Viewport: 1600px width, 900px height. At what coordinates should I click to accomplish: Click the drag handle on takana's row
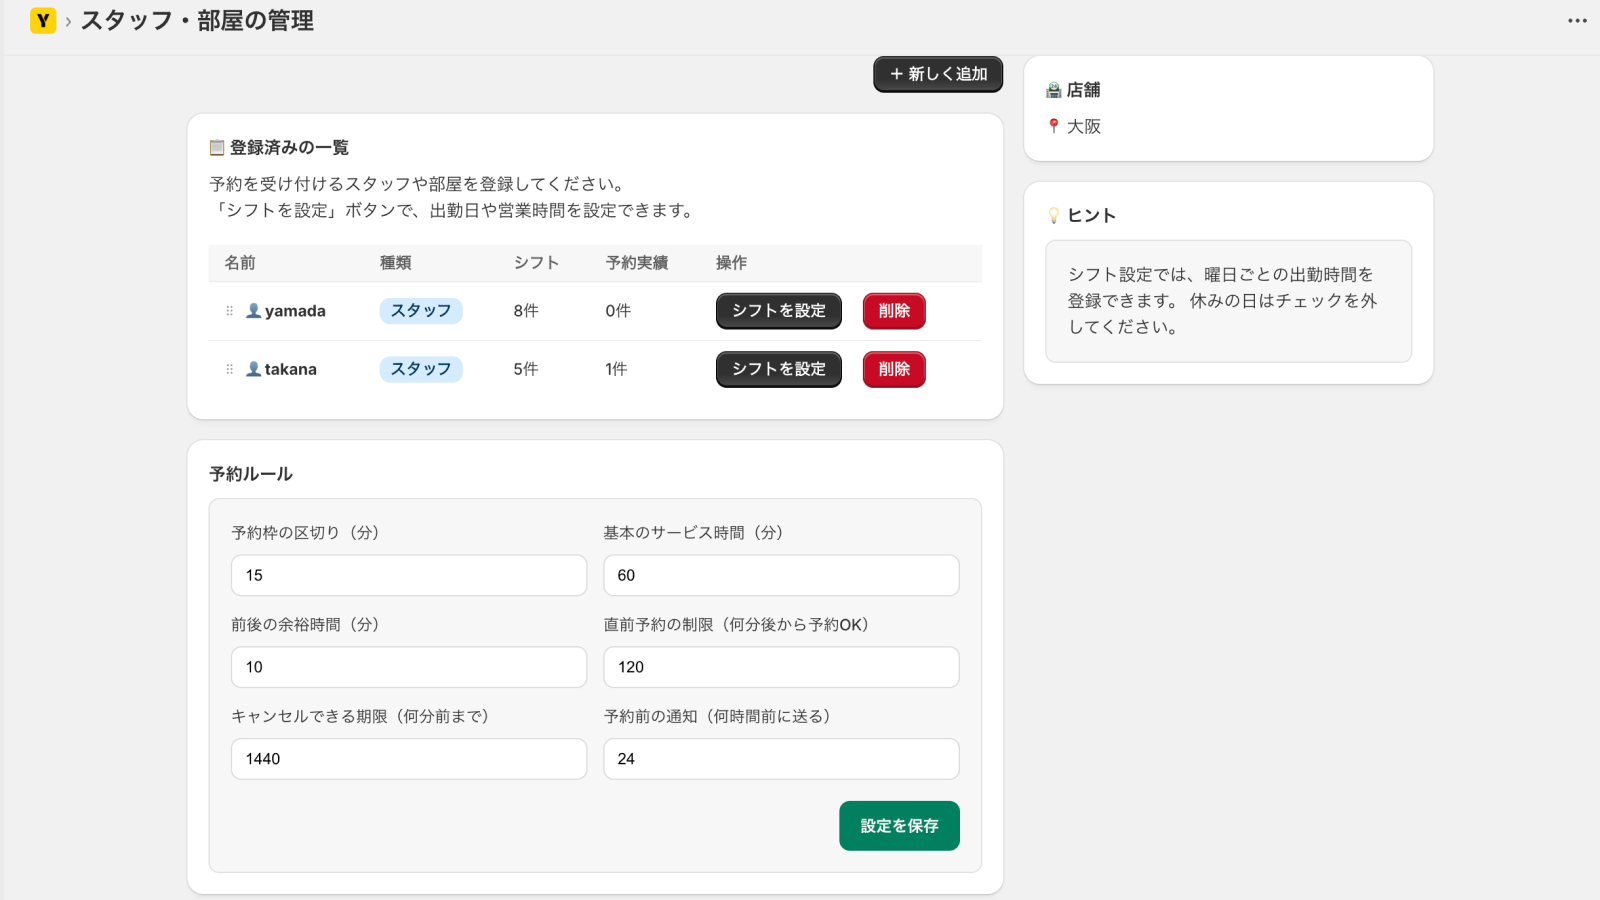coord(229,369)
